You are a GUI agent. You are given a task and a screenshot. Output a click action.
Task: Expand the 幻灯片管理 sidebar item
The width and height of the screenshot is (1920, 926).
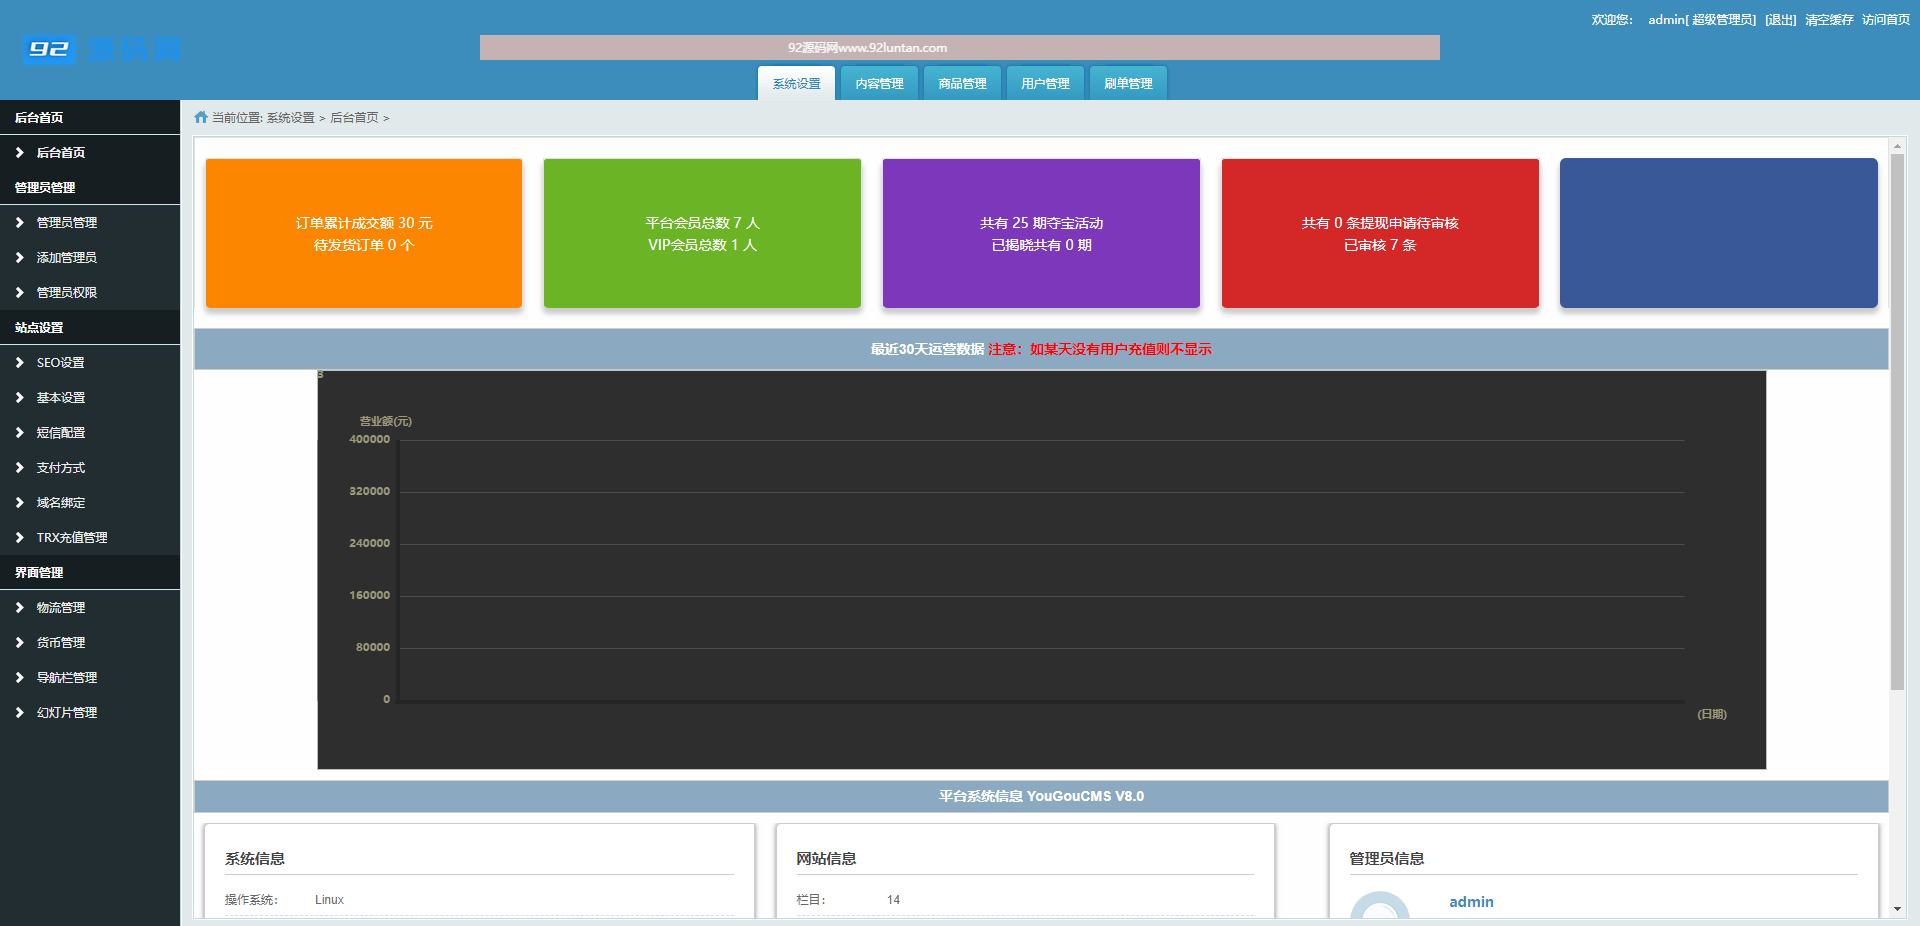point(66,713)
